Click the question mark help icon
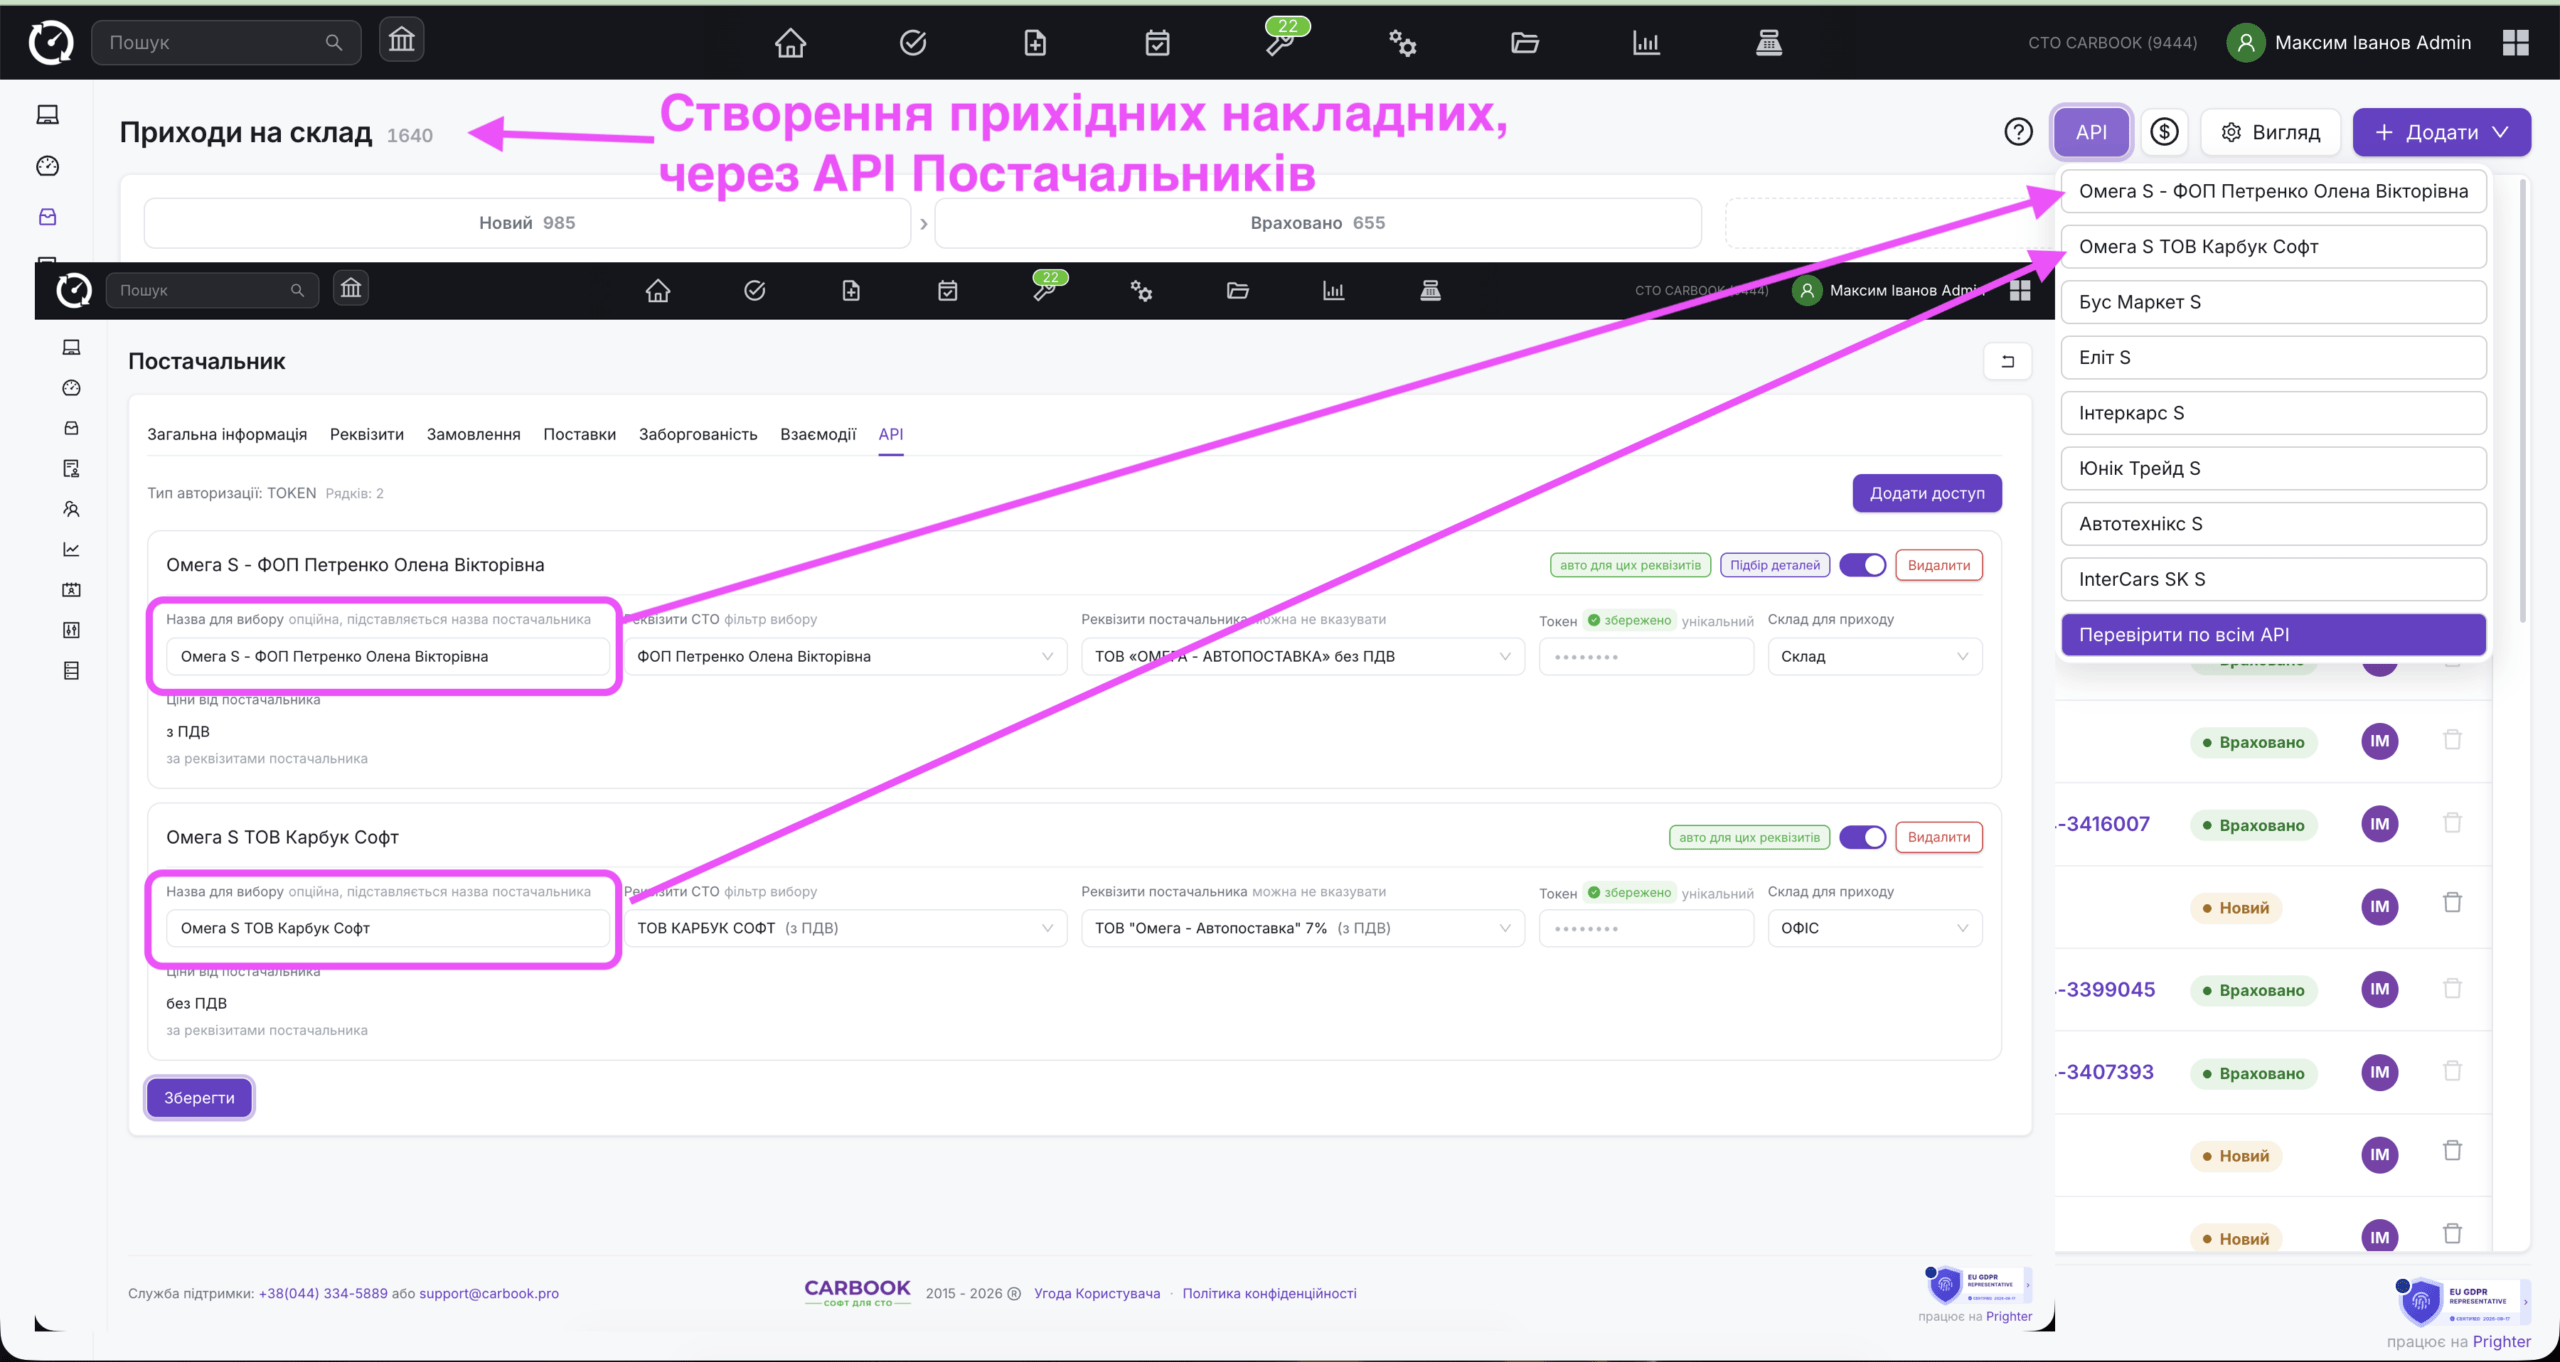The width and height of the screenshot is (2560, 1362). [x=2018, y=132]
